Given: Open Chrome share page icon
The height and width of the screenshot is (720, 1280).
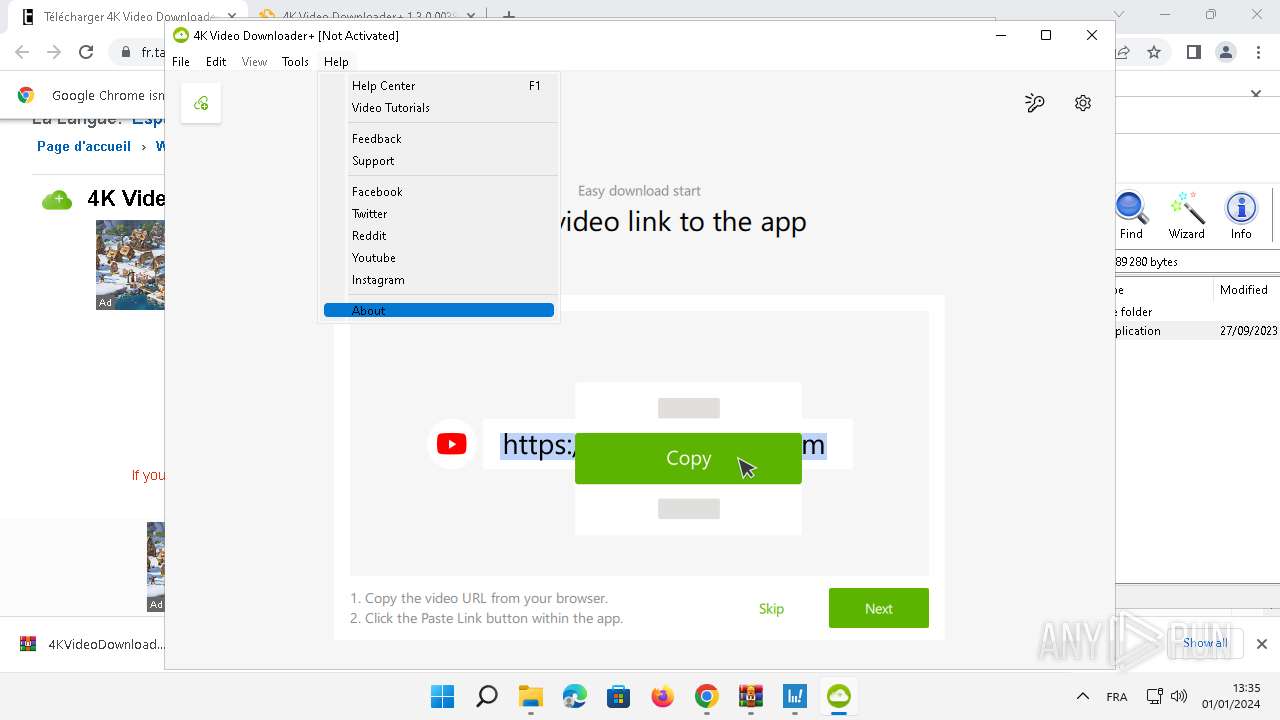Looking at the screenshot, I should click(x=1122, y=52).
